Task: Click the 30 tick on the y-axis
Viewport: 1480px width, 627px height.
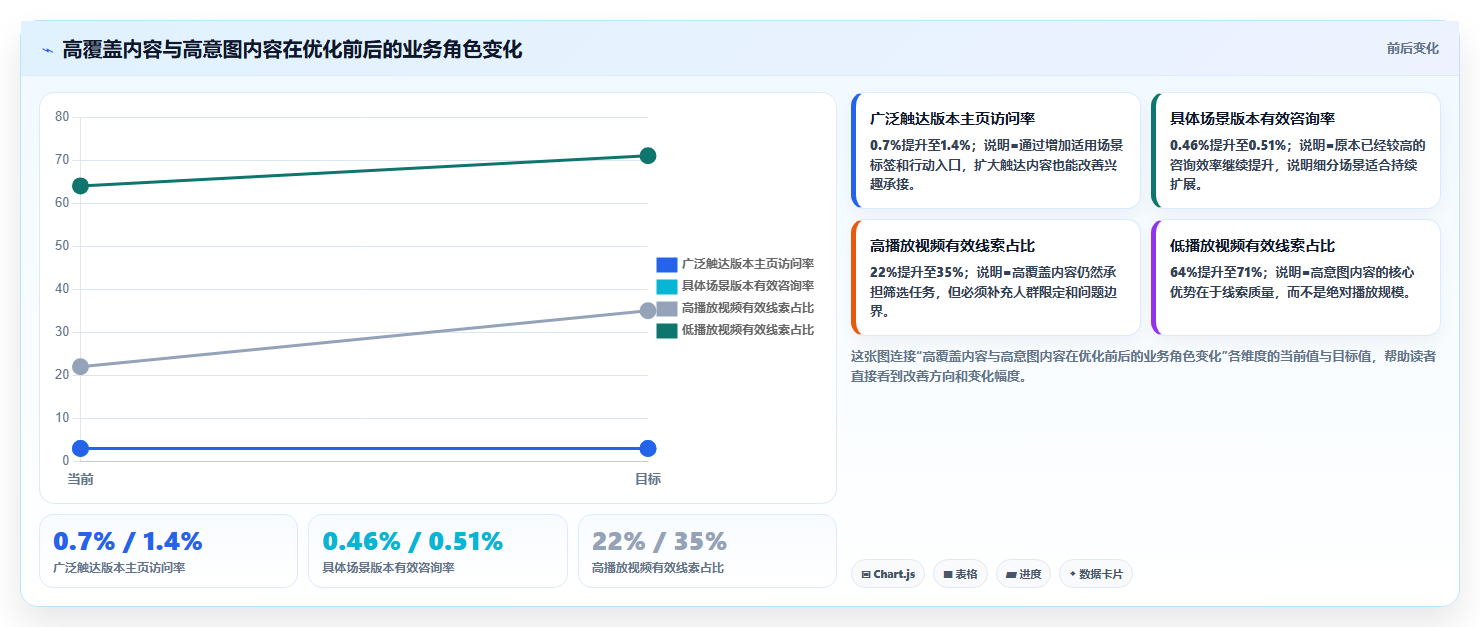Action: (62, 332)
